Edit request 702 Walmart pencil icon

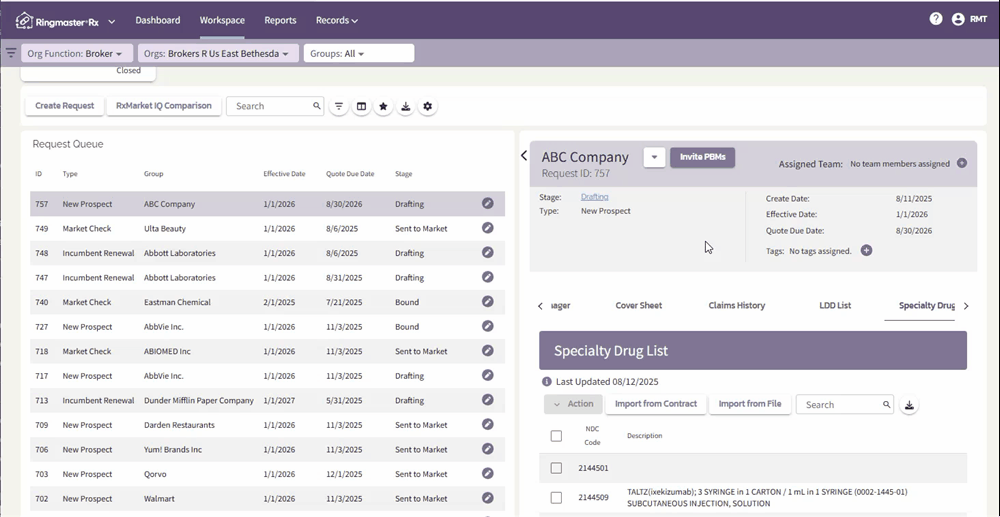(487, 498)
